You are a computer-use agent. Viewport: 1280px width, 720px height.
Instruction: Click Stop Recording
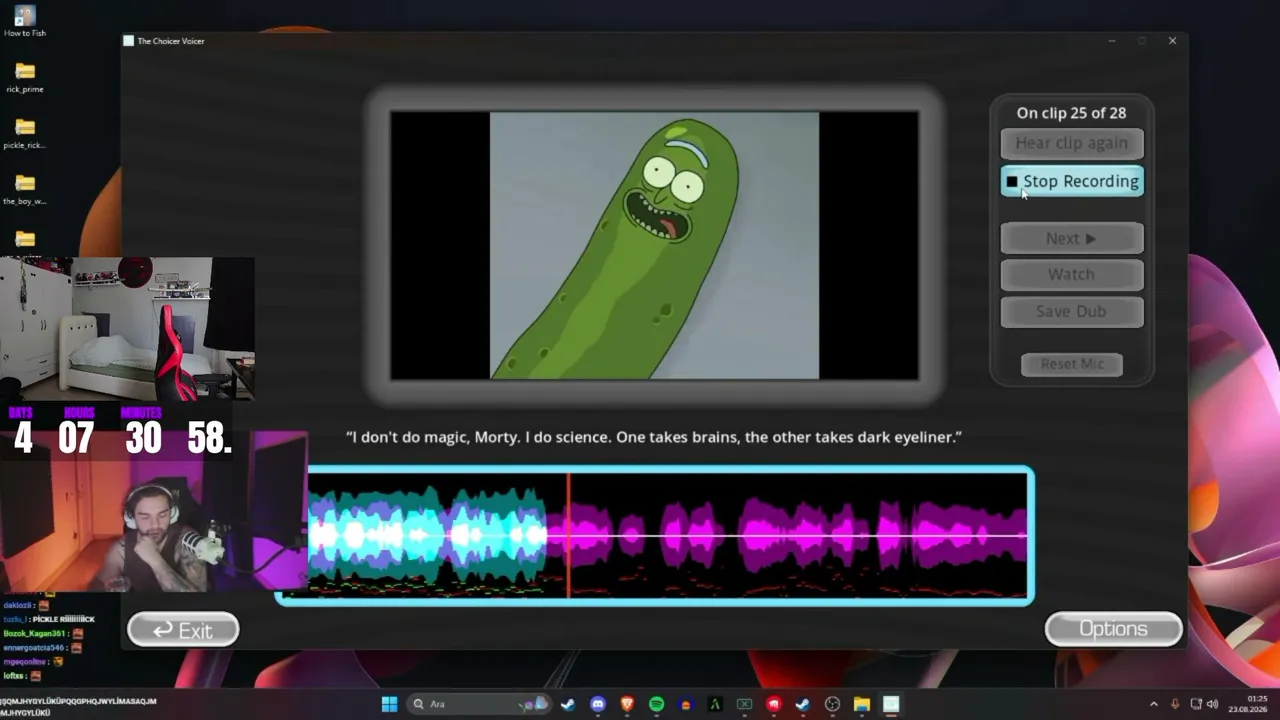click(1072, 181)
